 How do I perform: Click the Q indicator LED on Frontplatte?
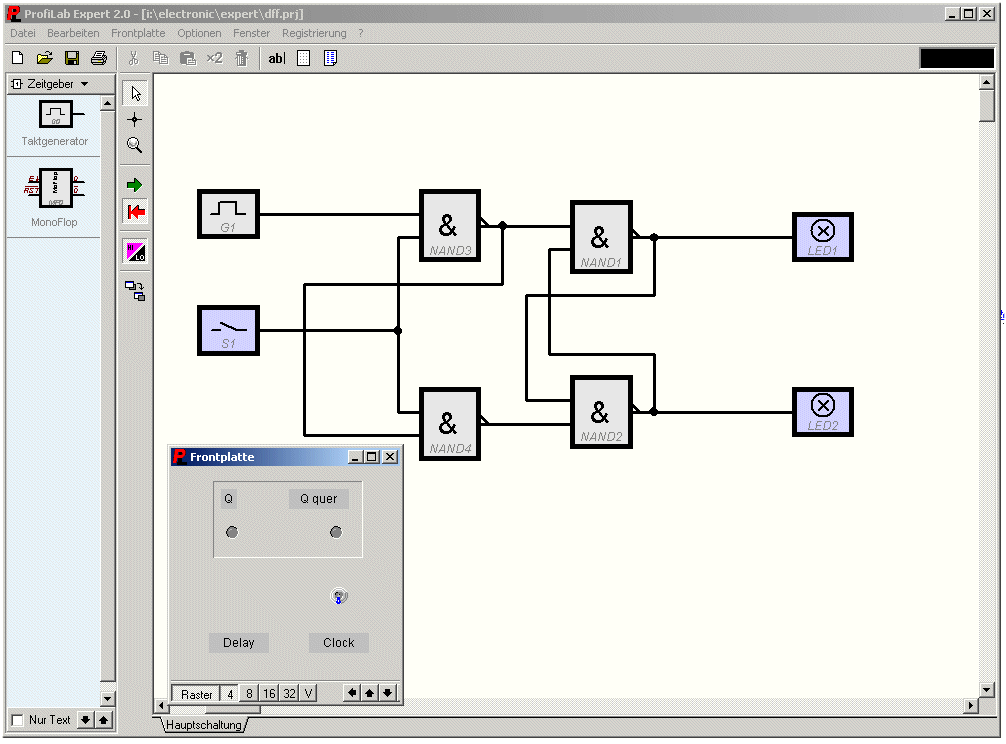232,532
